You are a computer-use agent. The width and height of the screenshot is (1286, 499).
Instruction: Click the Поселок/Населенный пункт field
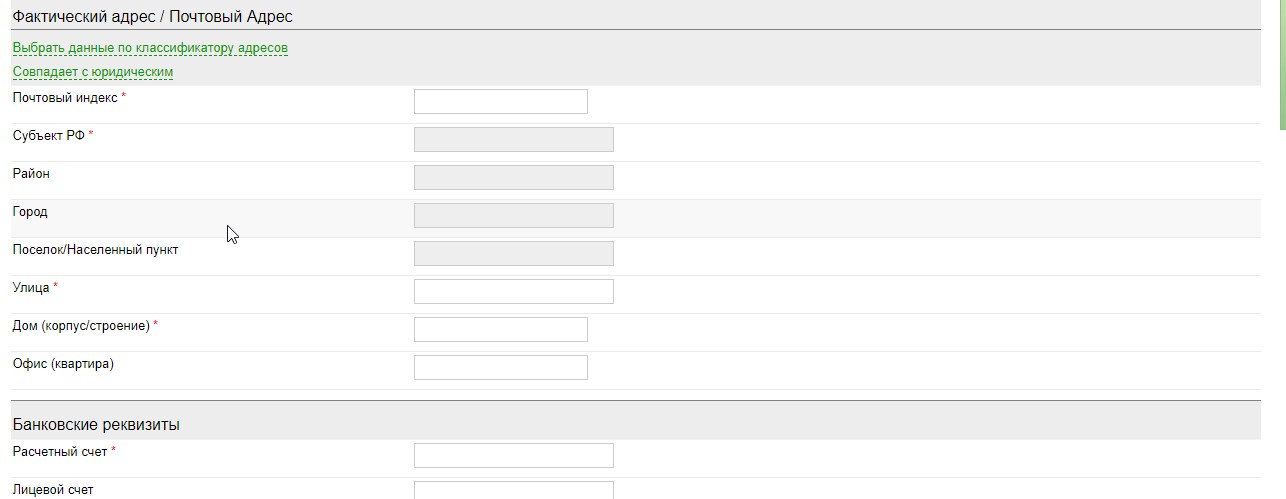[x=513, y=253]
